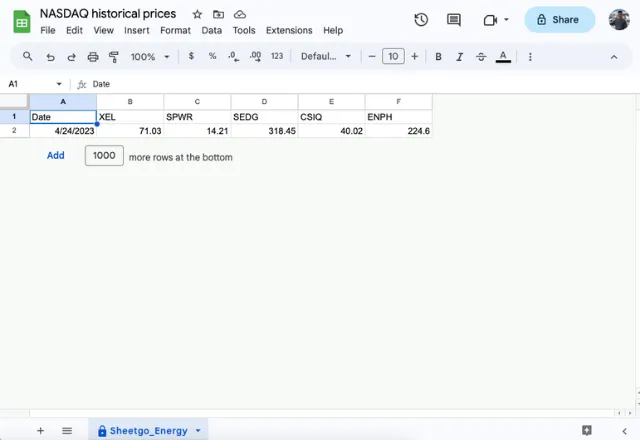Redo the last action
640x440 pixels.
(x=71, y=57)
